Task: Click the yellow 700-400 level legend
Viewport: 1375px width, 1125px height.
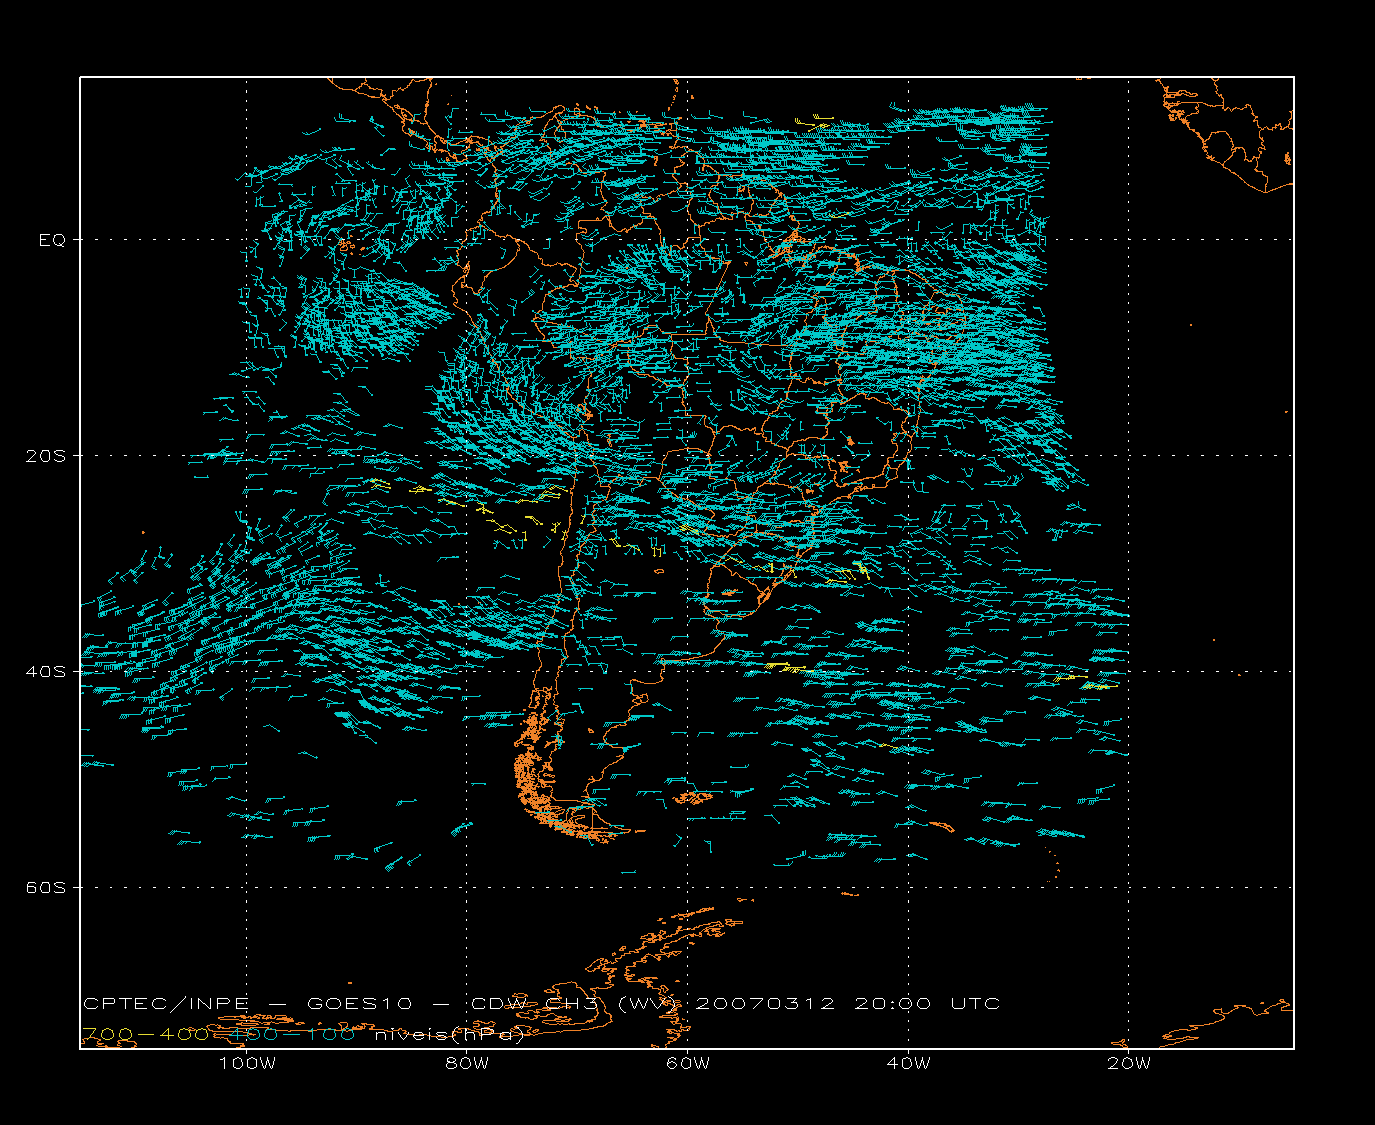Action: point(145,1035)
